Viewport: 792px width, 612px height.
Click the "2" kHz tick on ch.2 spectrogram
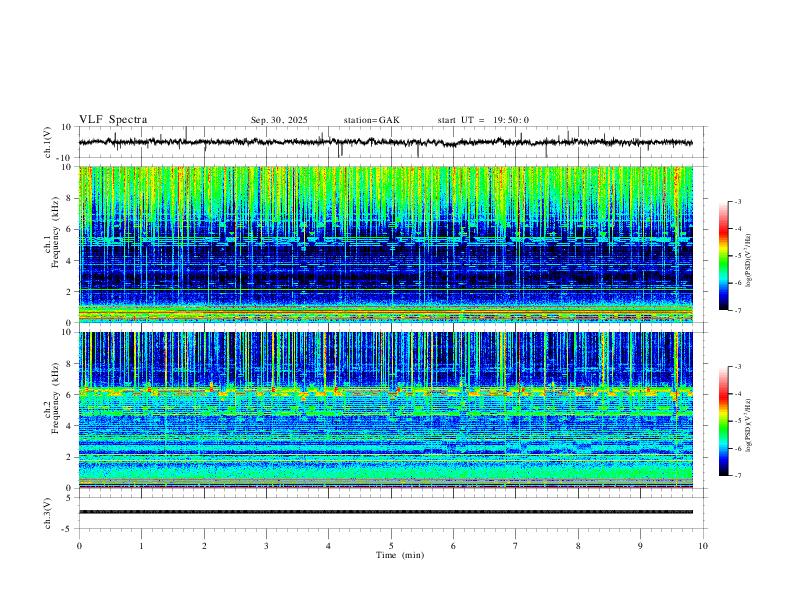coord(70,457)
